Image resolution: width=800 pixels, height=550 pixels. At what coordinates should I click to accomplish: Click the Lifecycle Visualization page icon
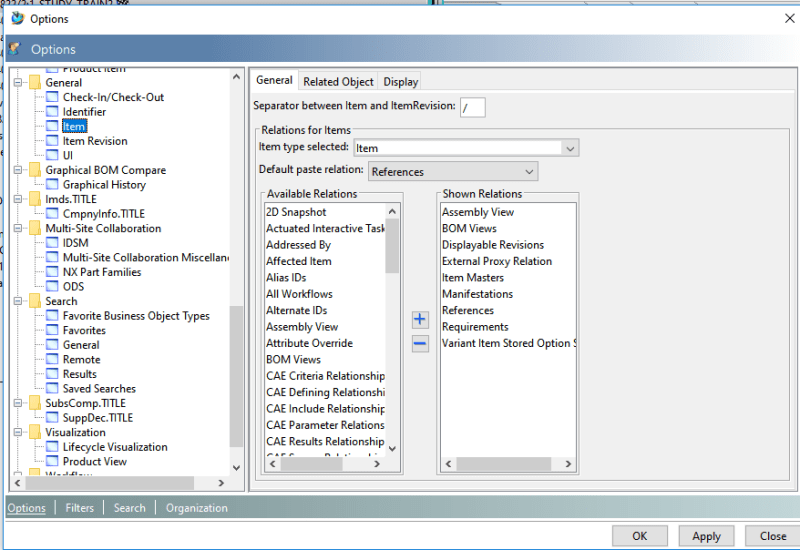pos(52,446)
